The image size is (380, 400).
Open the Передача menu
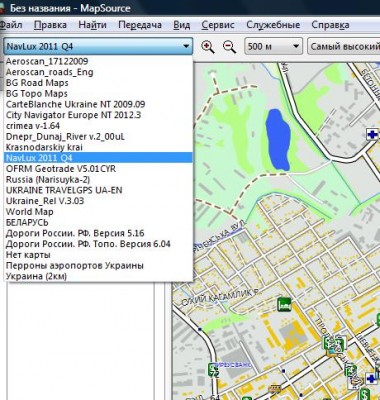(x=140, y=25)
